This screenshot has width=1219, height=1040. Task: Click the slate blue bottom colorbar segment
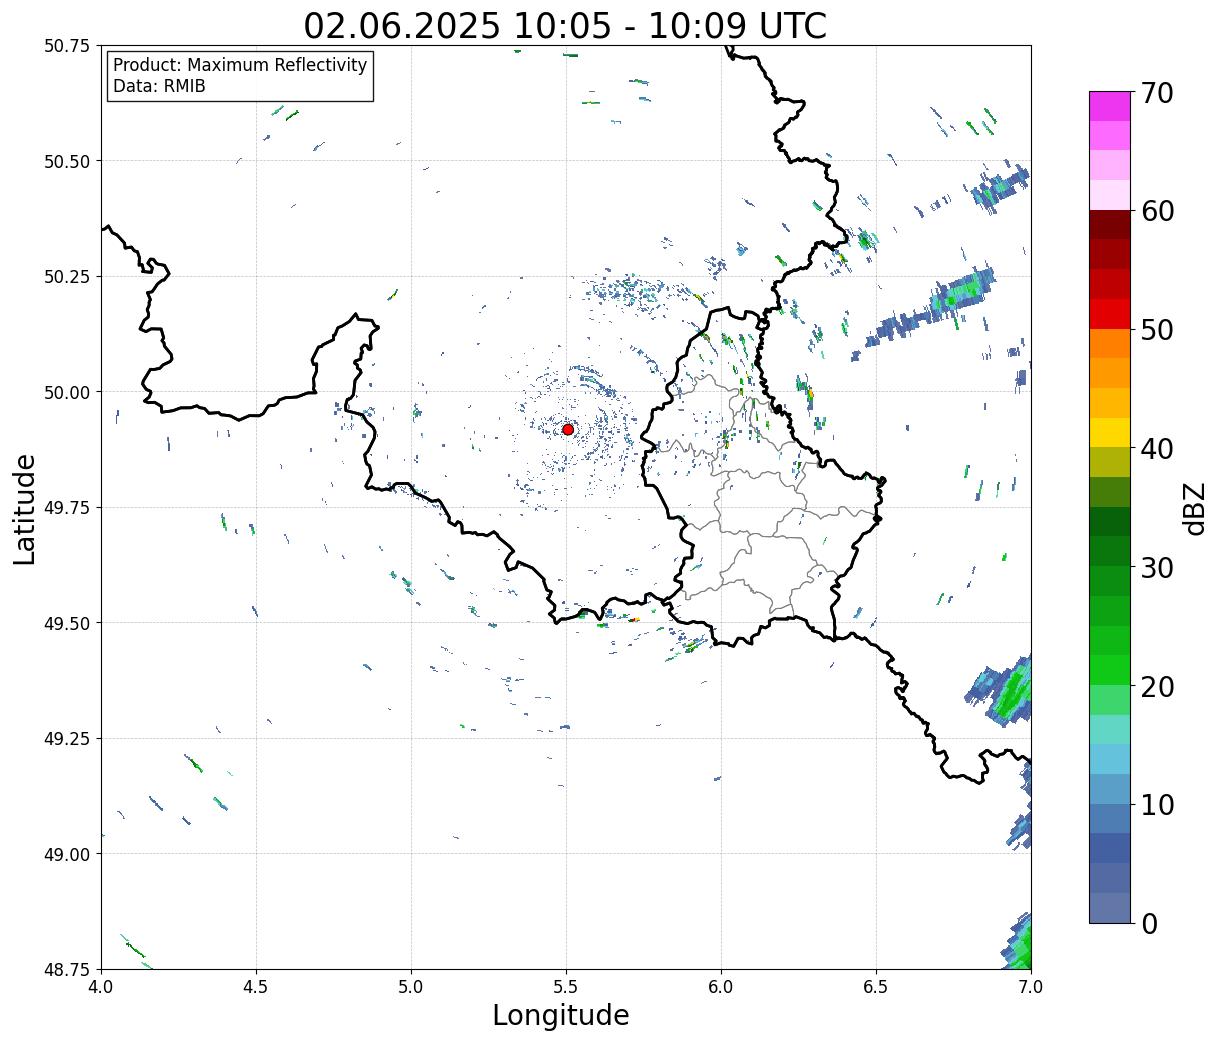pos(1110,908)
